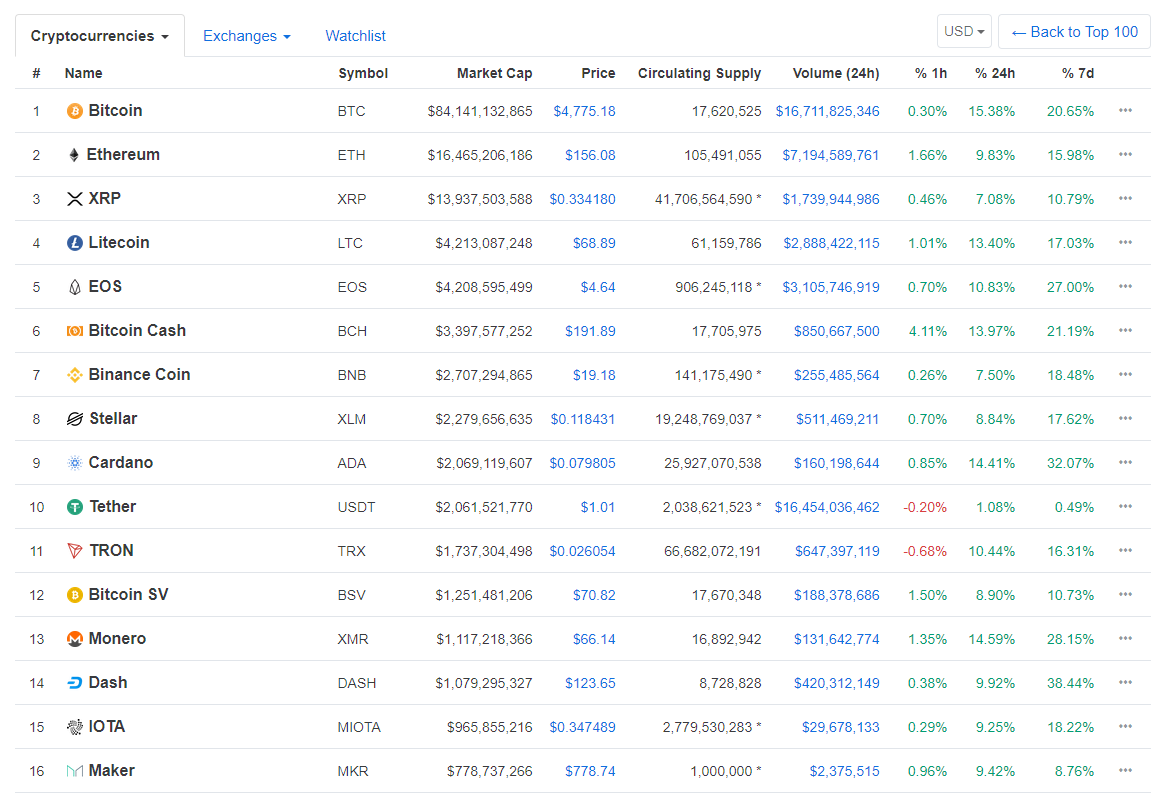The image size is (1156, 796).
Task: Expand the Cryptocurrencies tab dropdown
Action: tap(99, 36)
